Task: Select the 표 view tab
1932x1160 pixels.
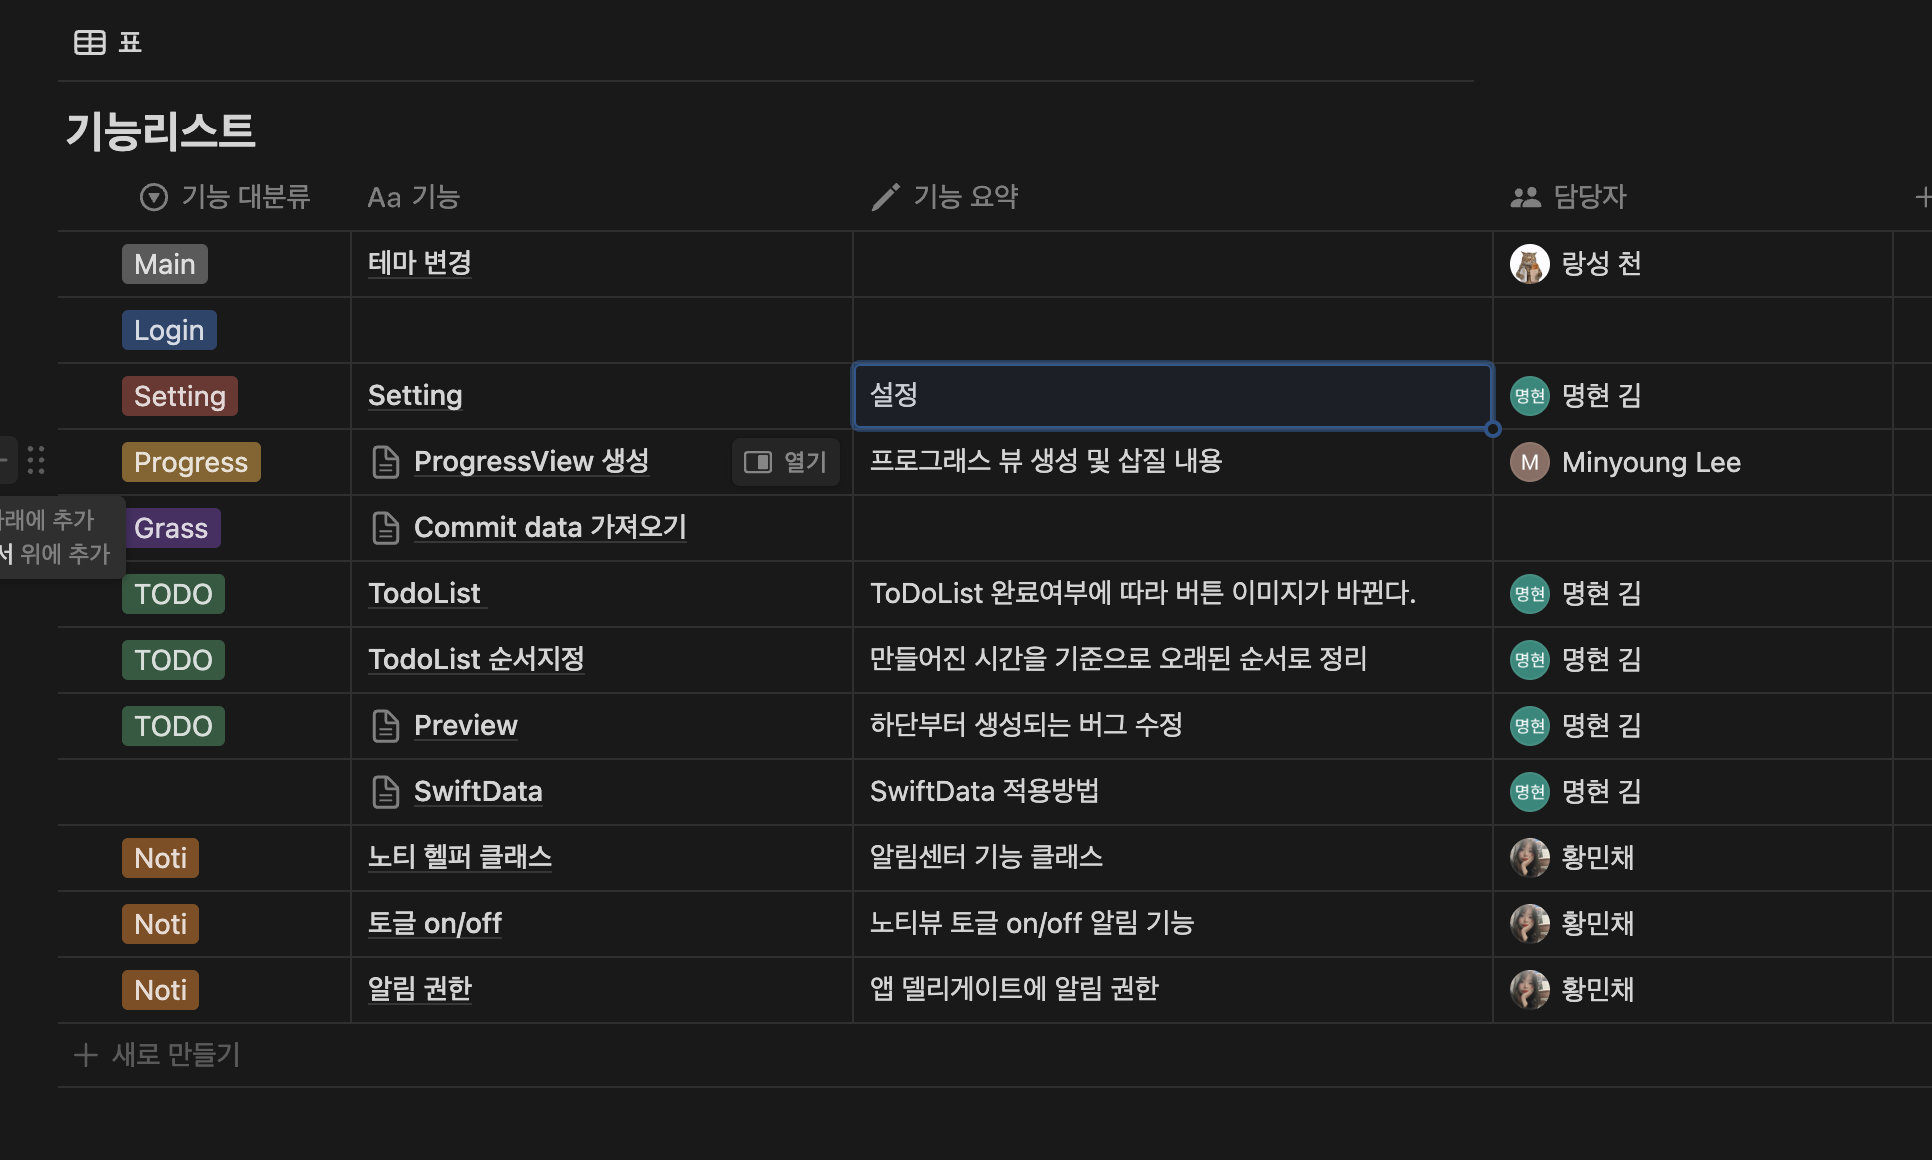Action: 130,42
